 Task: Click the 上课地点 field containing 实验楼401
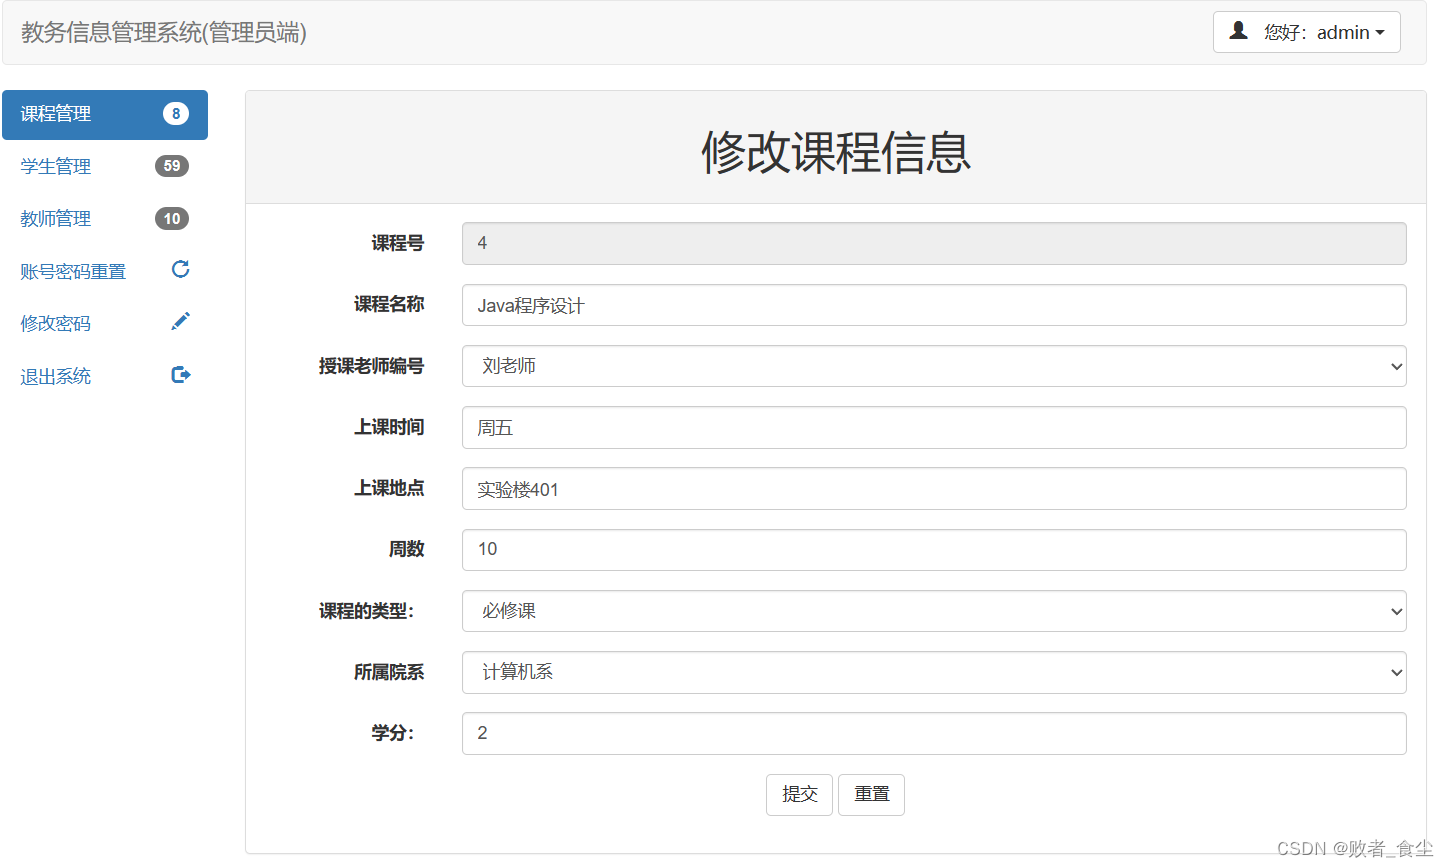[x=934, y=489]
